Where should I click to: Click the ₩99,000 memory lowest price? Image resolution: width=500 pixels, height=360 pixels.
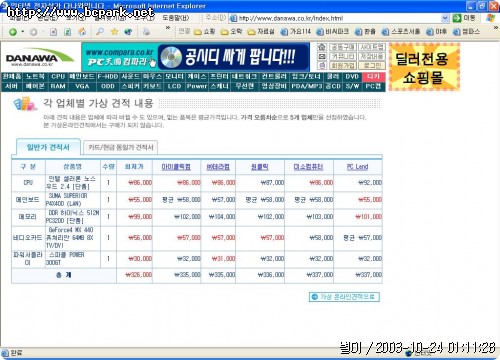pyautogui.click(x=140, y=217)
